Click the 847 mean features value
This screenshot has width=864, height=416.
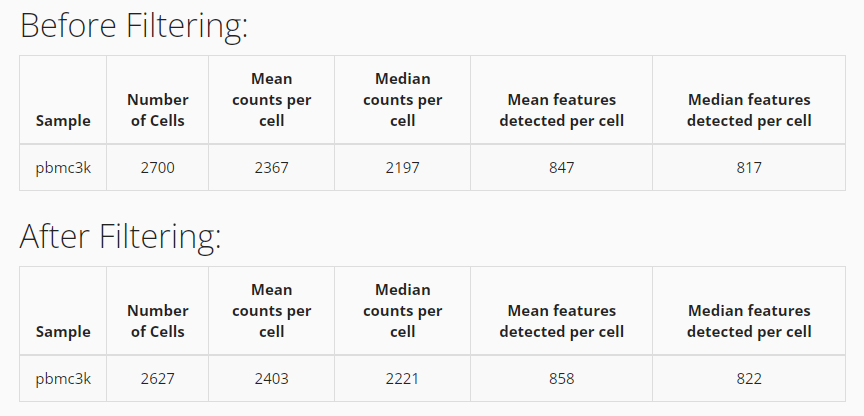[561, 168]
